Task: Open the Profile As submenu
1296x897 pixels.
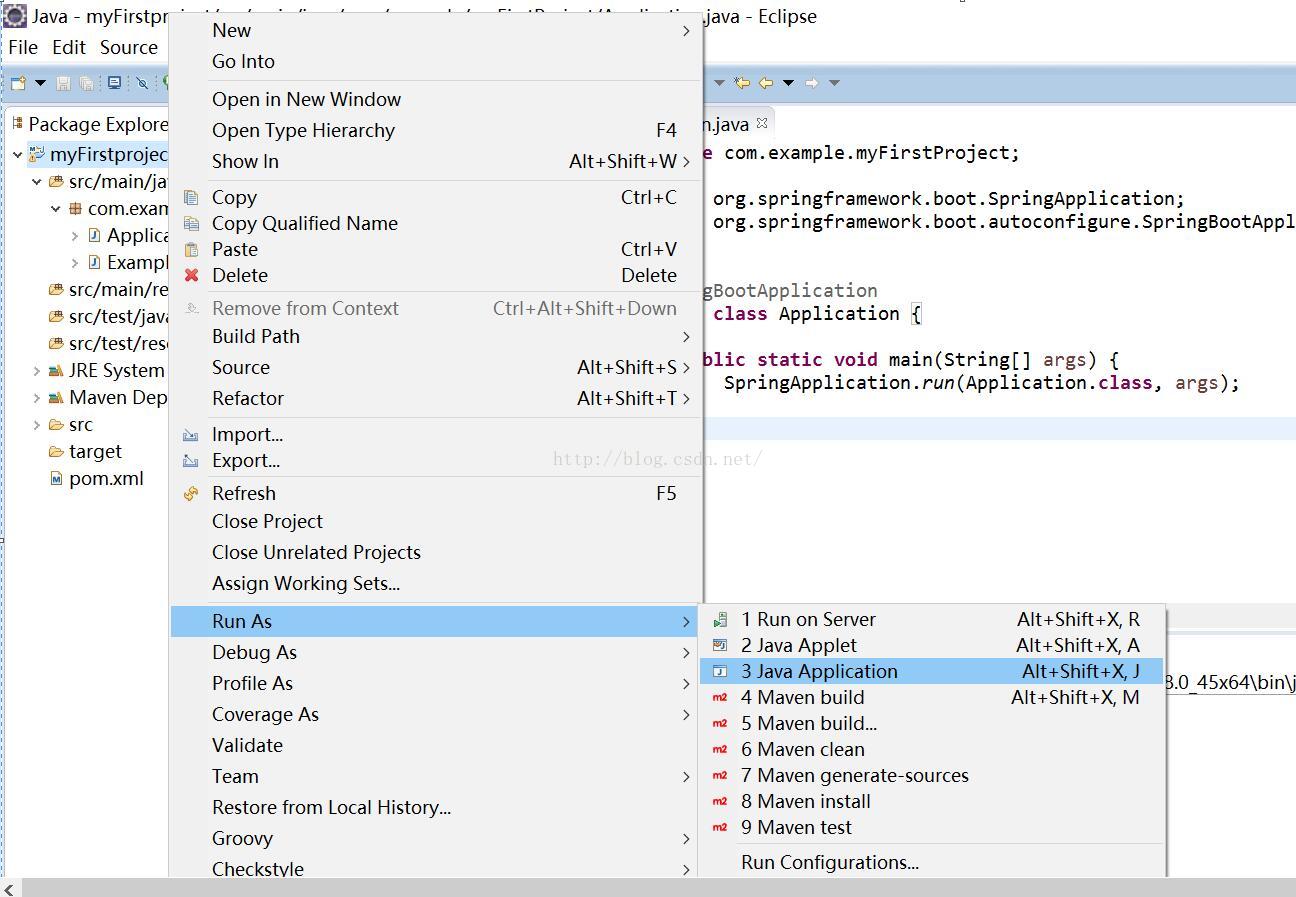Action: [436, 683]
